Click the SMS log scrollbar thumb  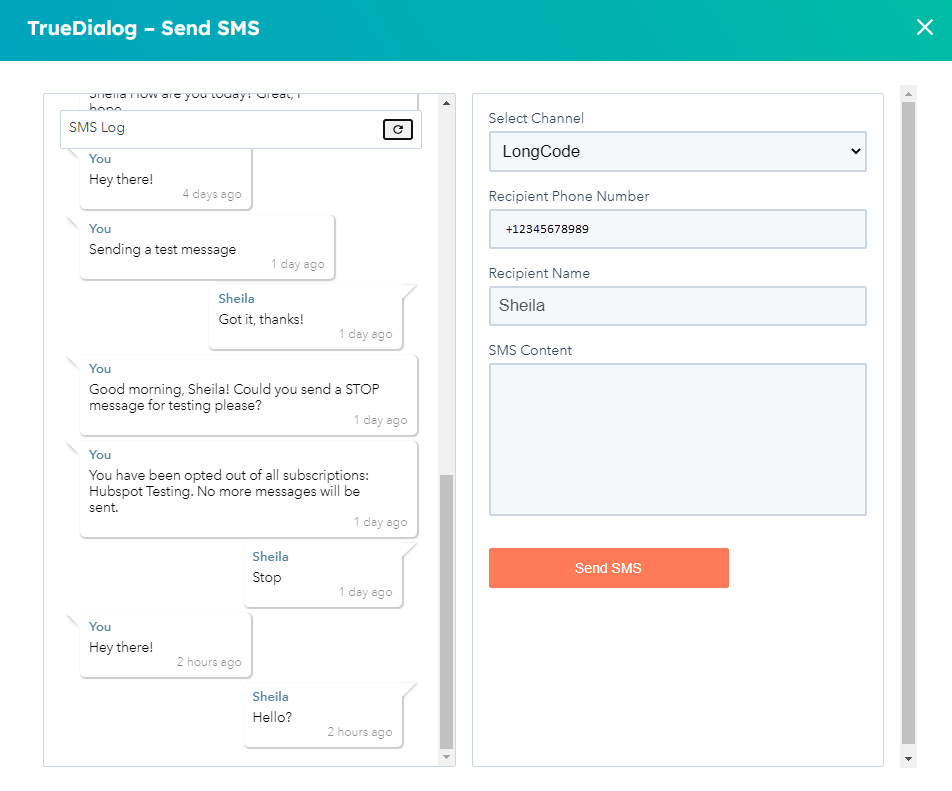coord(446,610)
